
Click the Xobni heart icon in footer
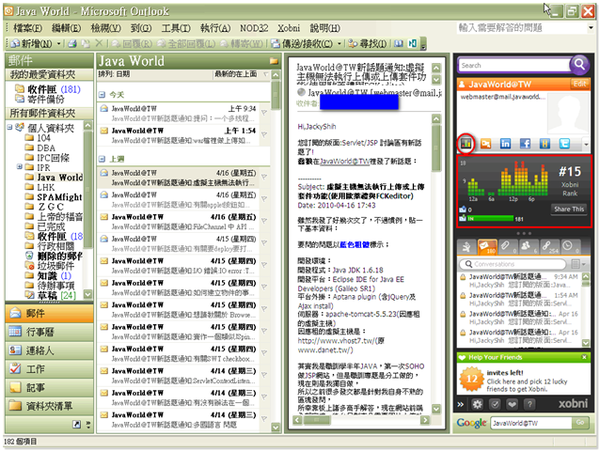click(512, 404)
